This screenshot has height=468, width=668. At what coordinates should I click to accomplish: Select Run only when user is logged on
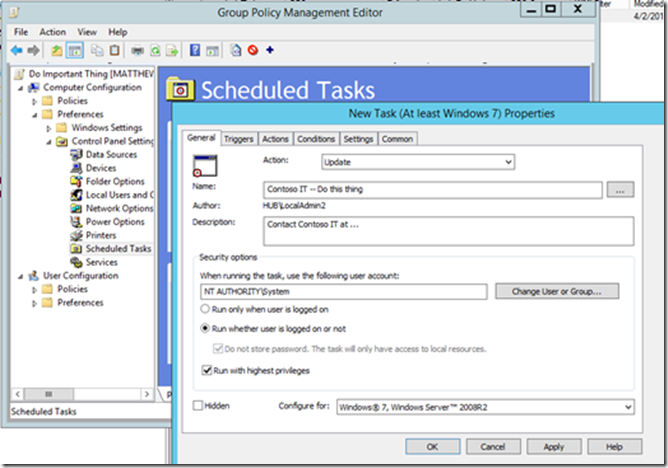coord(205,309)
